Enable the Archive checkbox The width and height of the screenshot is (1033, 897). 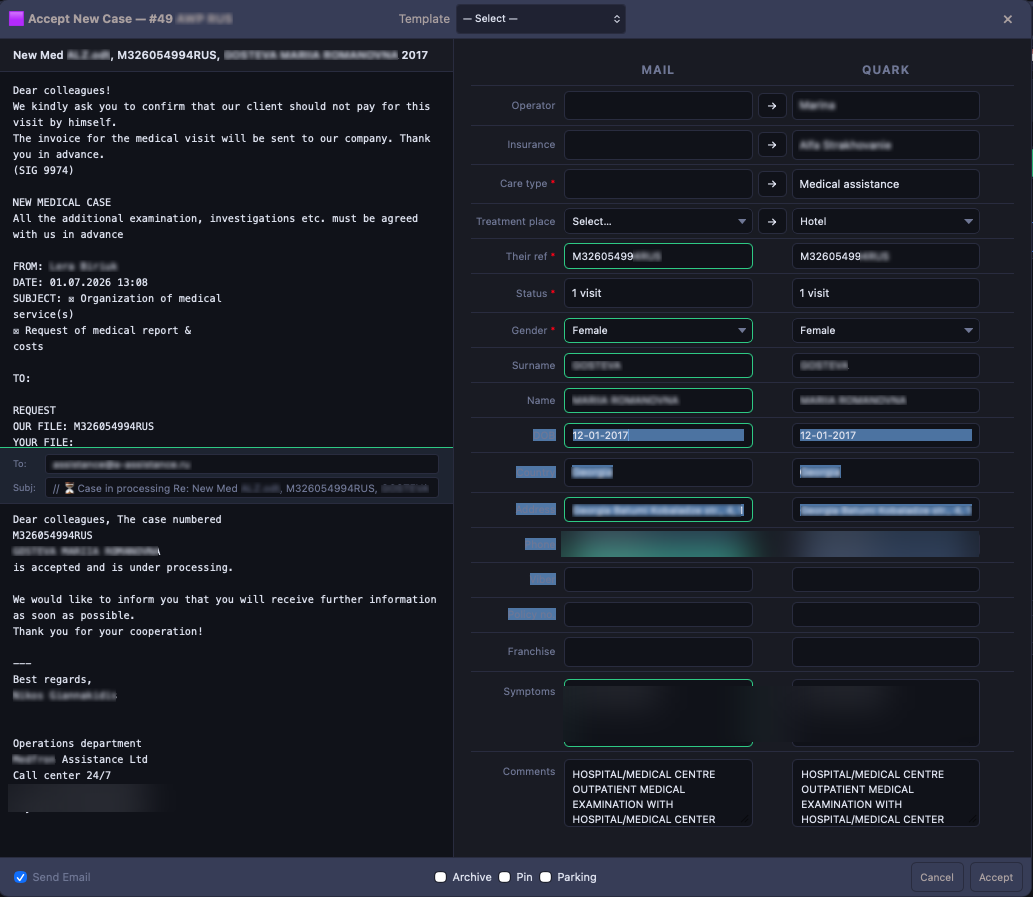[x=441, y=877]
